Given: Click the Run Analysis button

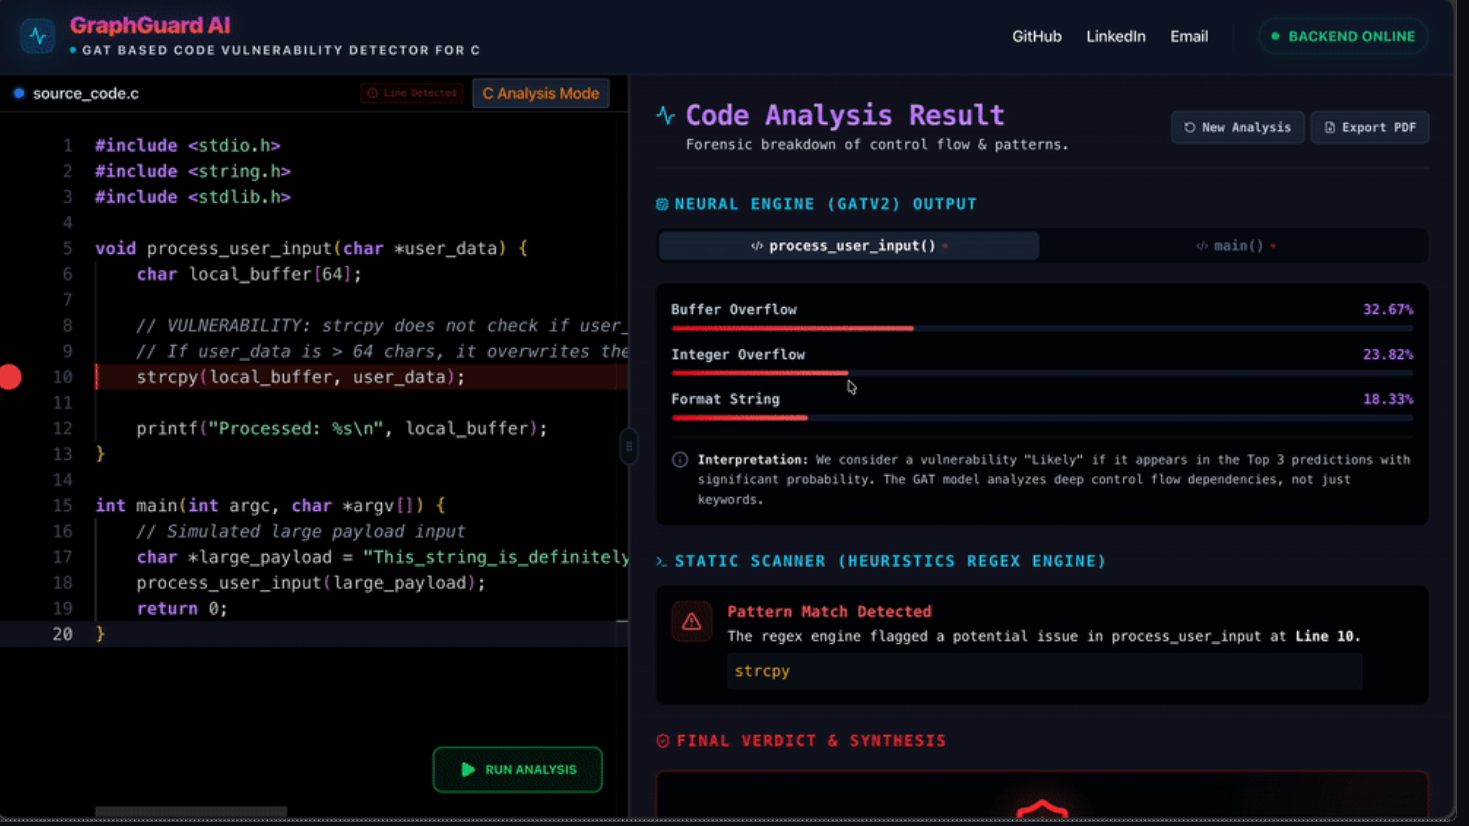Looking at the screenshot, I should (x=518, y=769).
